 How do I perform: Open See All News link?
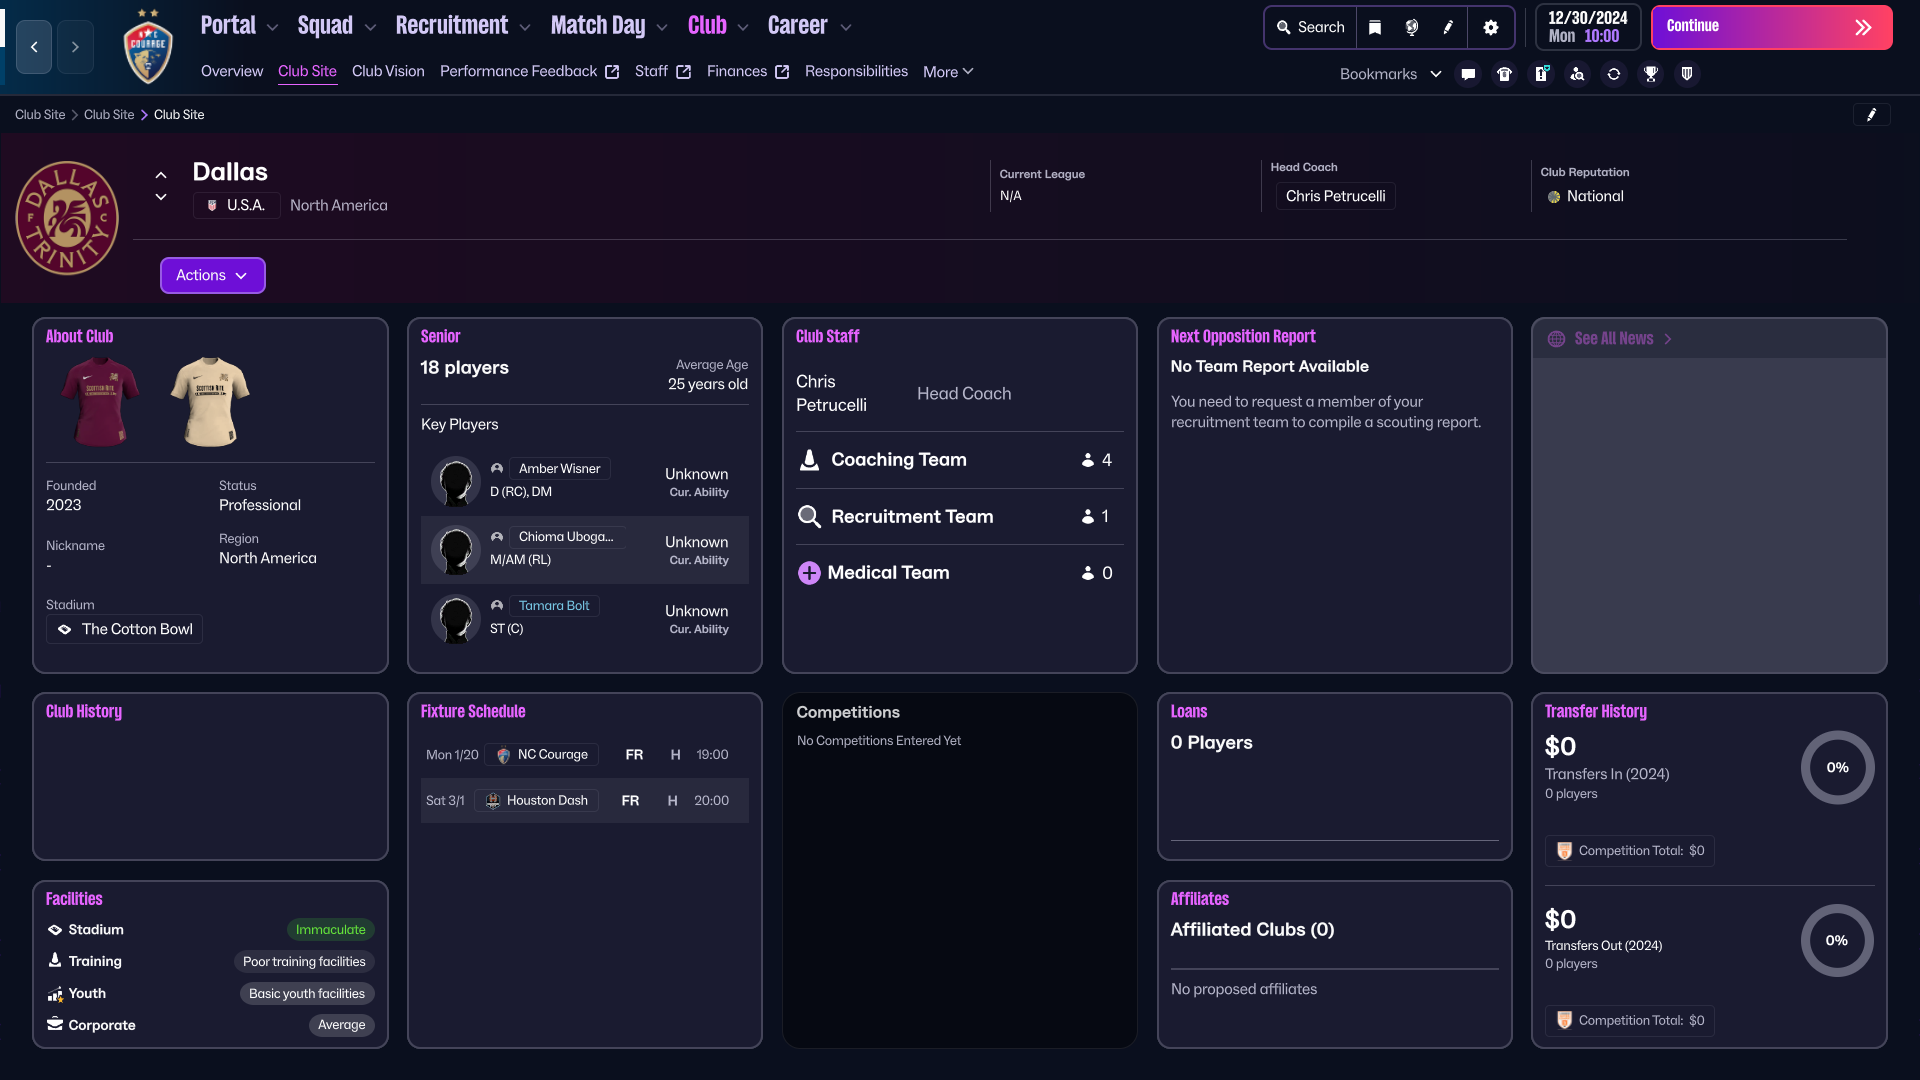tap(1613, 339)
